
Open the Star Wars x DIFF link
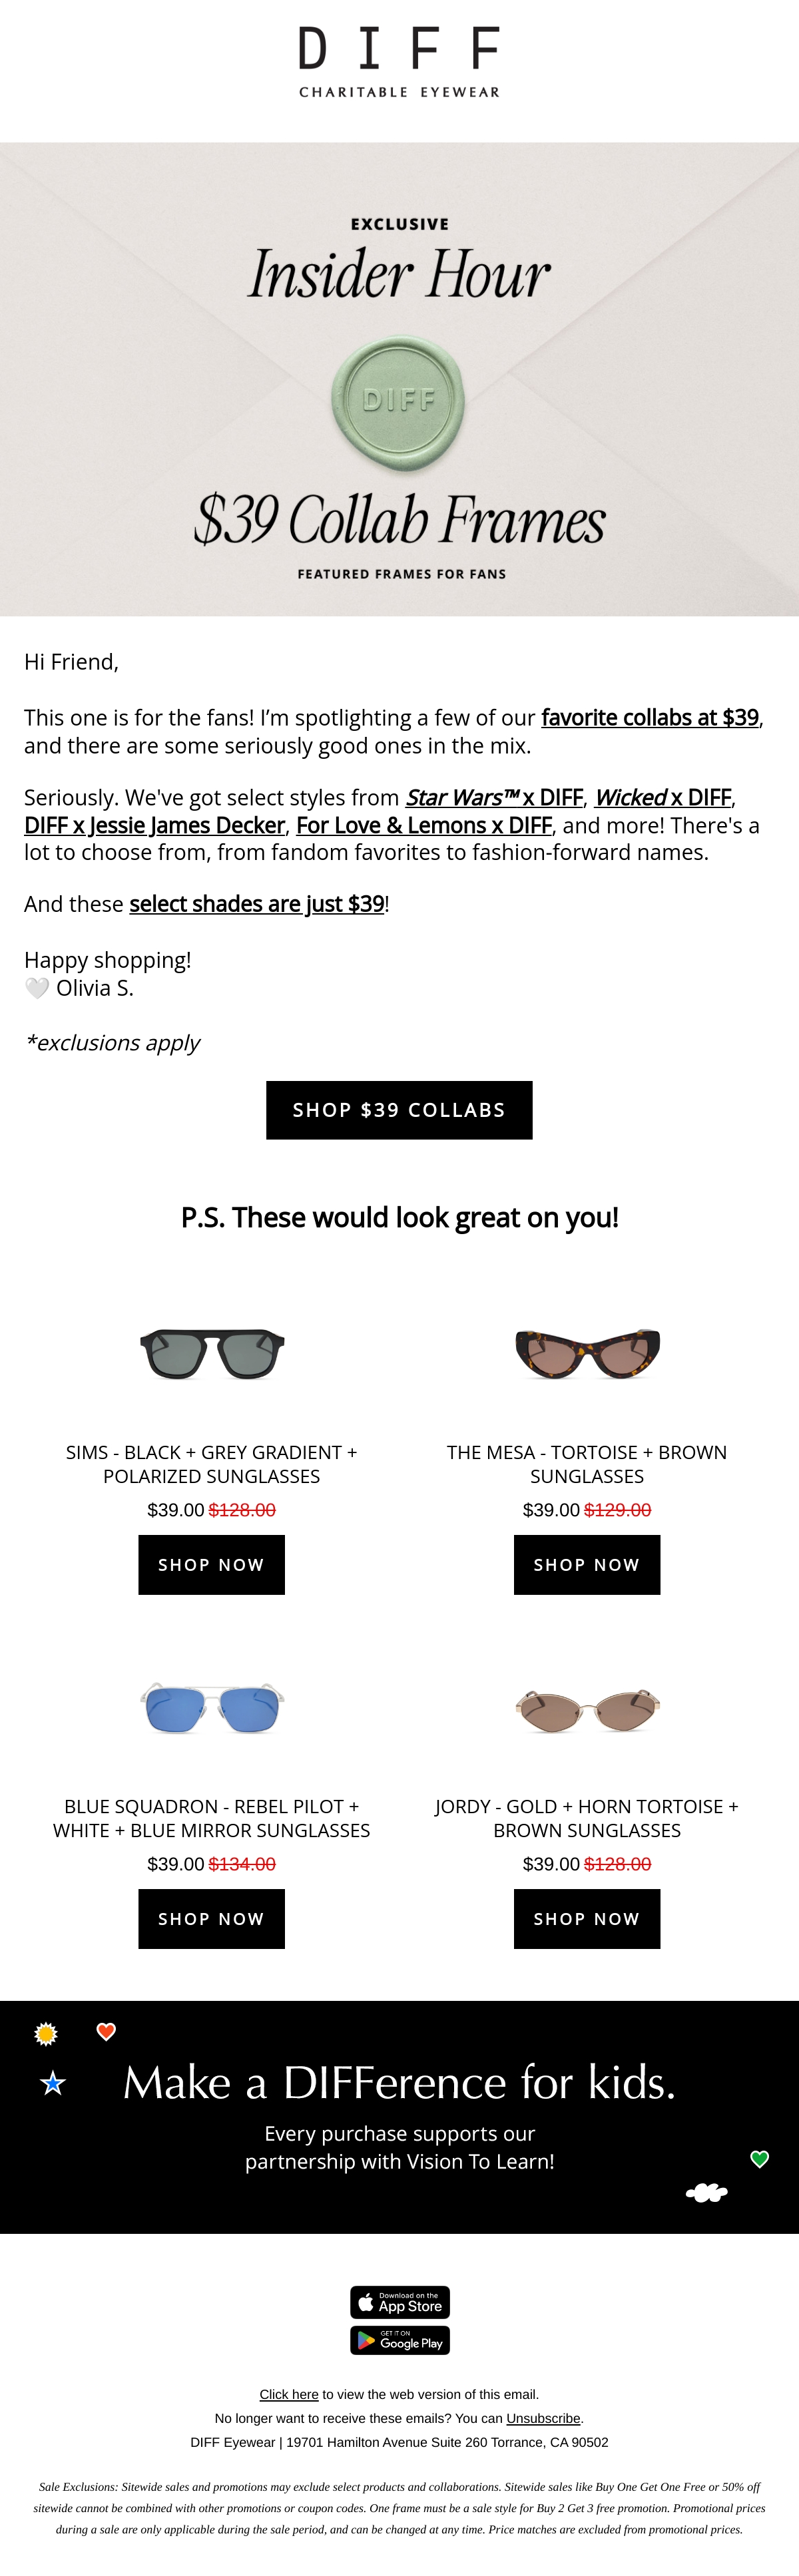[494, 798]
